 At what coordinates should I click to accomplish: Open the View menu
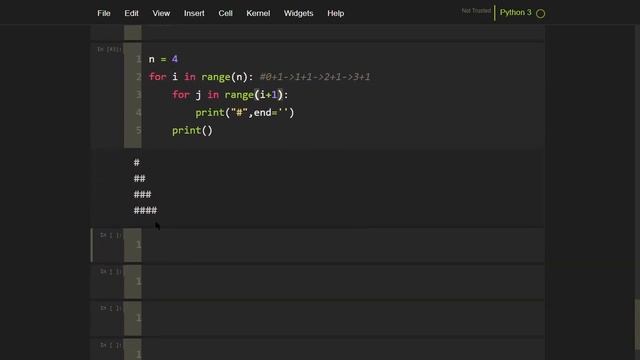(x=161, y=13)
